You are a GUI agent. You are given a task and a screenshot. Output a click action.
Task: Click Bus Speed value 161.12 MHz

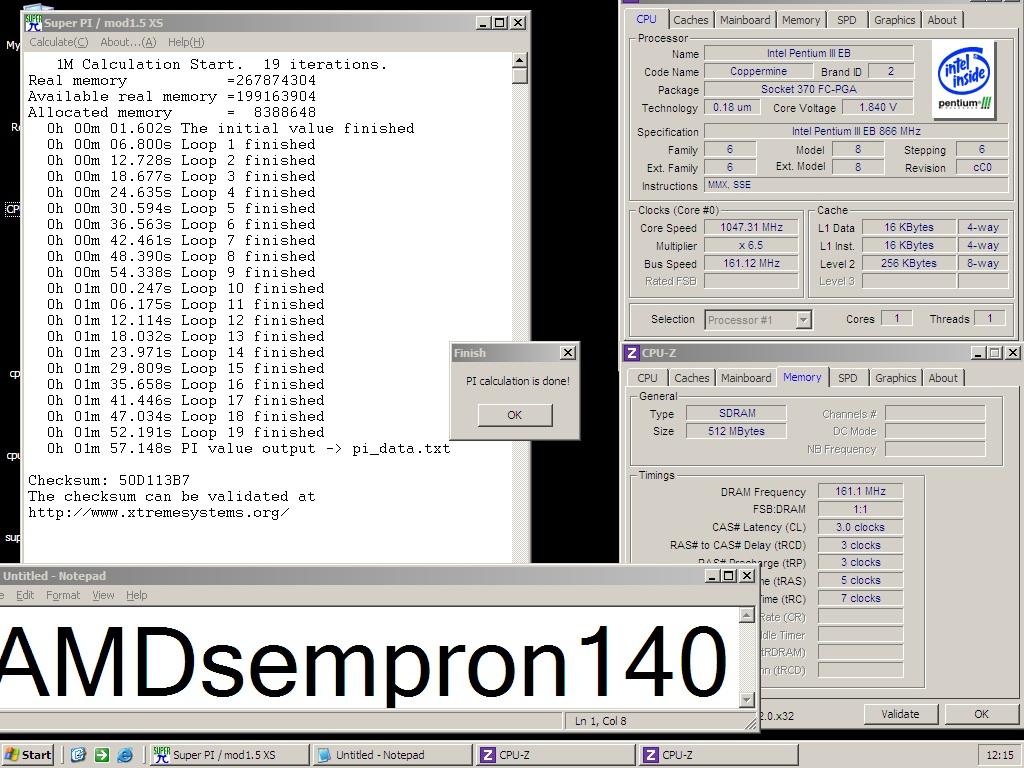[x=751, y=263]
